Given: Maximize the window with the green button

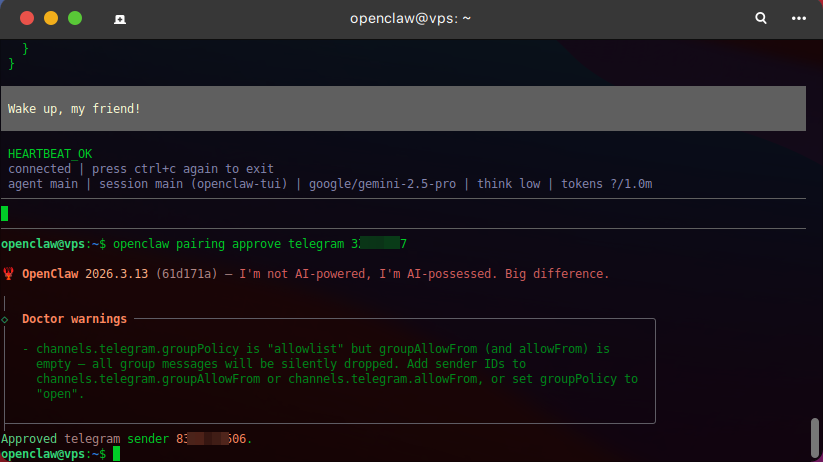Looking at the screenshot, I should tap(74, 18).
